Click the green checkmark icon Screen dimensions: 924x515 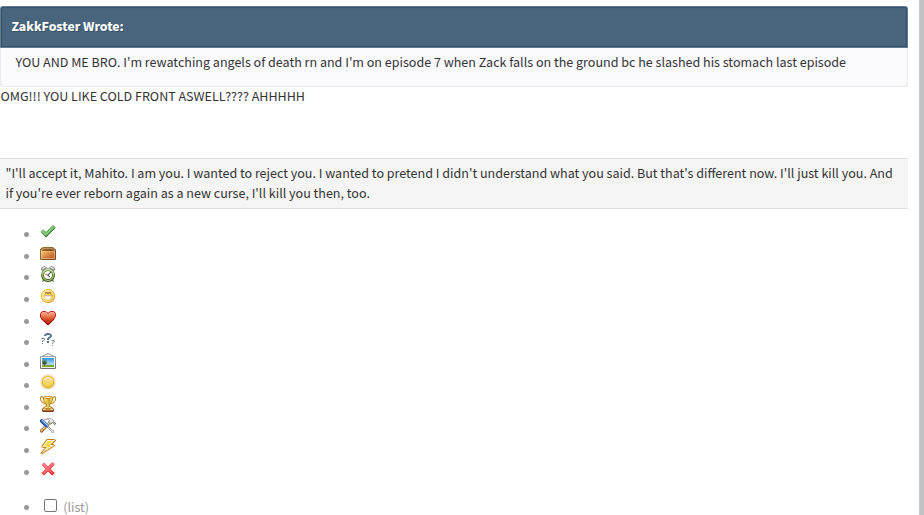48,232
